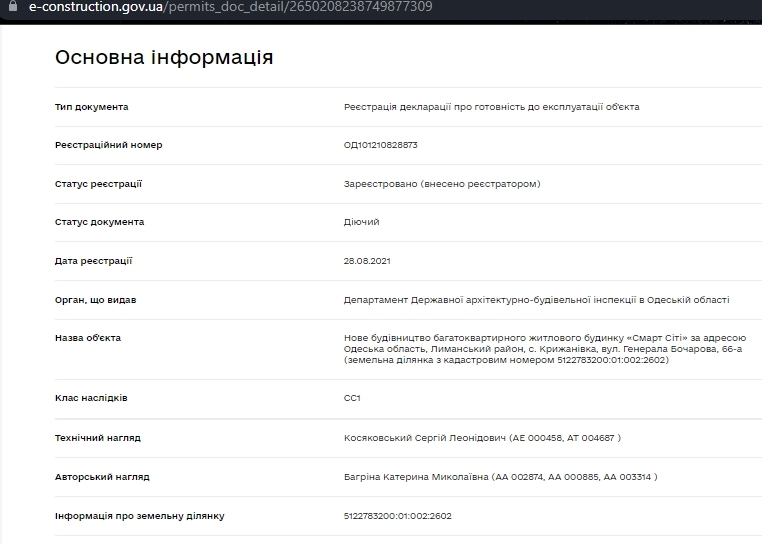The width and height of the screenshot is (762, 544).
Task: Click 'Багріна Катерина Миколаївна' value
Action: (501, 477)
